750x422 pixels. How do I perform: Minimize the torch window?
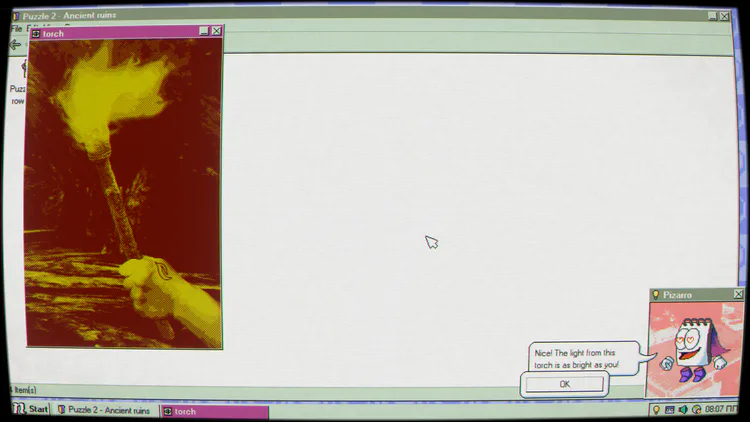tap(204, 31)
